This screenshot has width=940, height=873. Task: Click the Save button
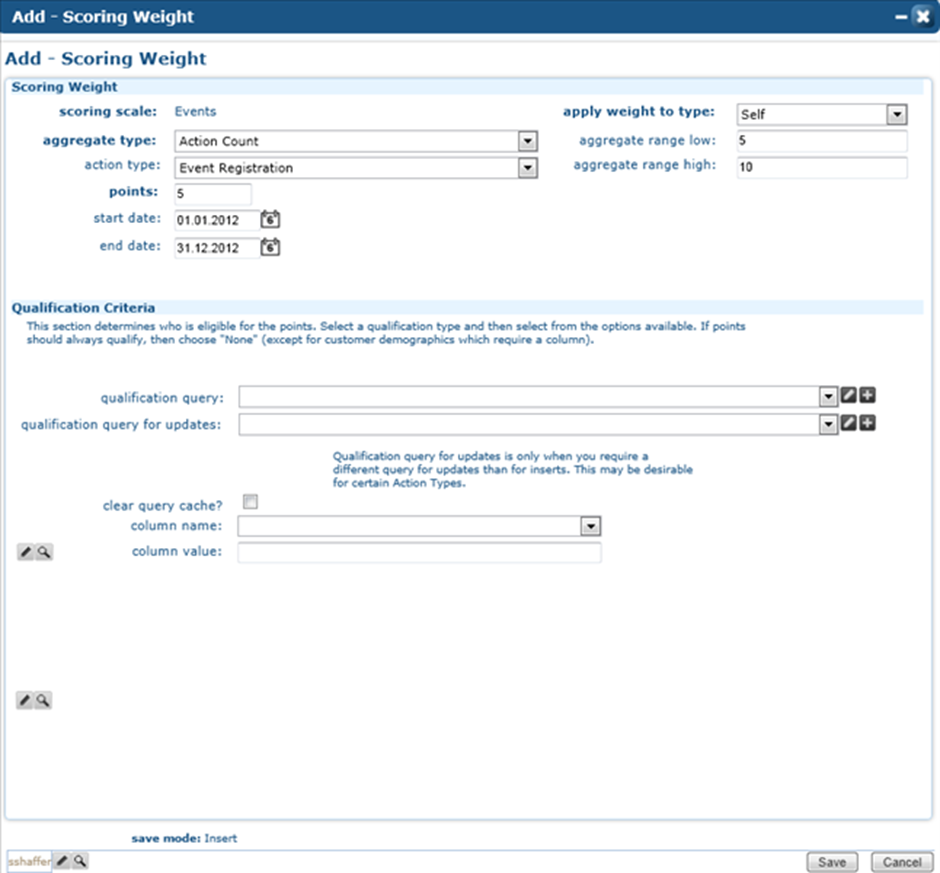831,861
